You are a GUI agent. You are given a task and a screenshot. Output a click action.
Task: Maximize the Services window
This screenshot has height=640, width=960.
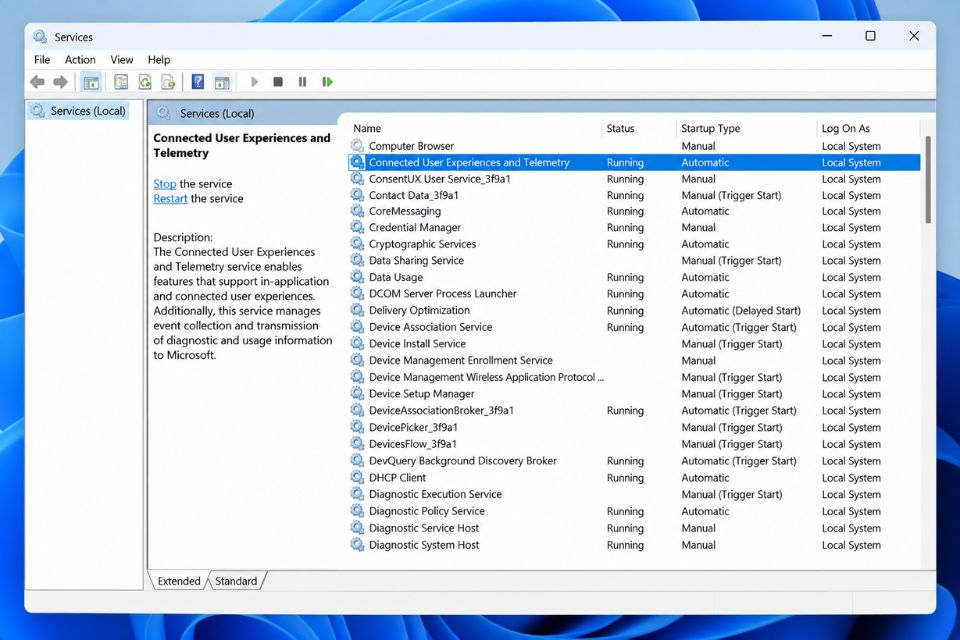870,36
